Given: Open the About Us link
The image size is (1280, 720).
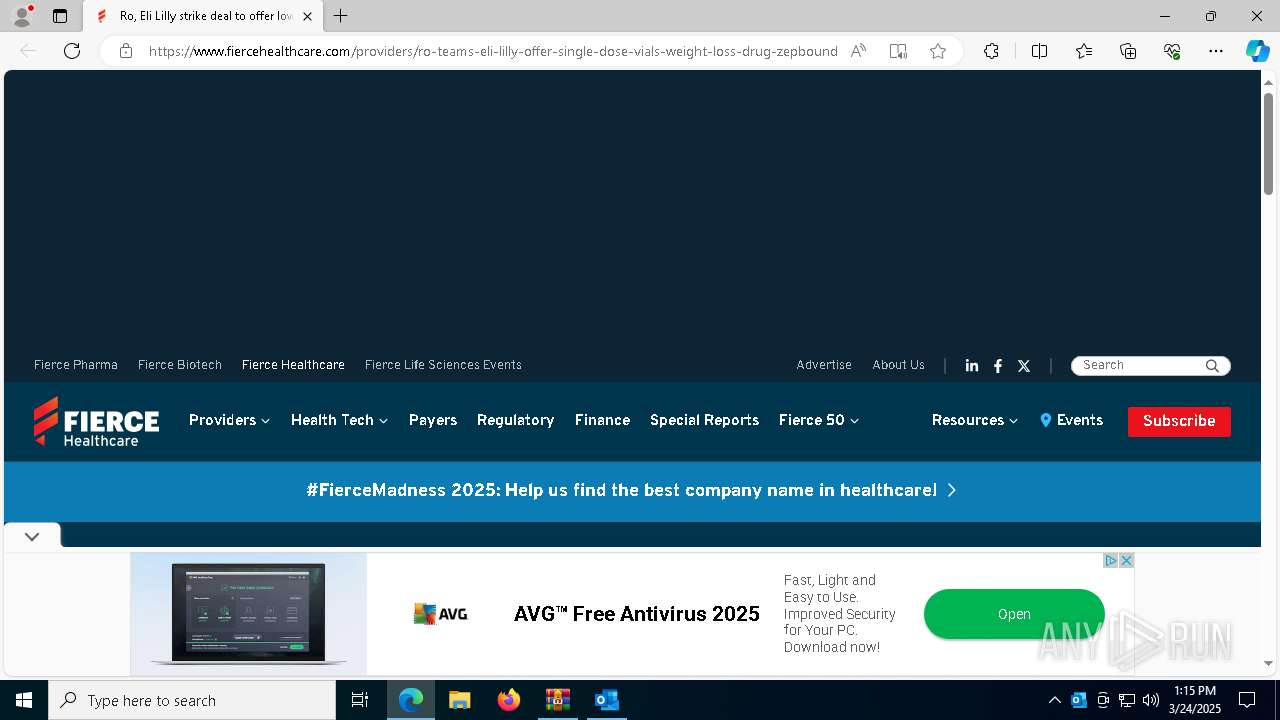Looking at the screenshot, I should [x=898, y=365].
